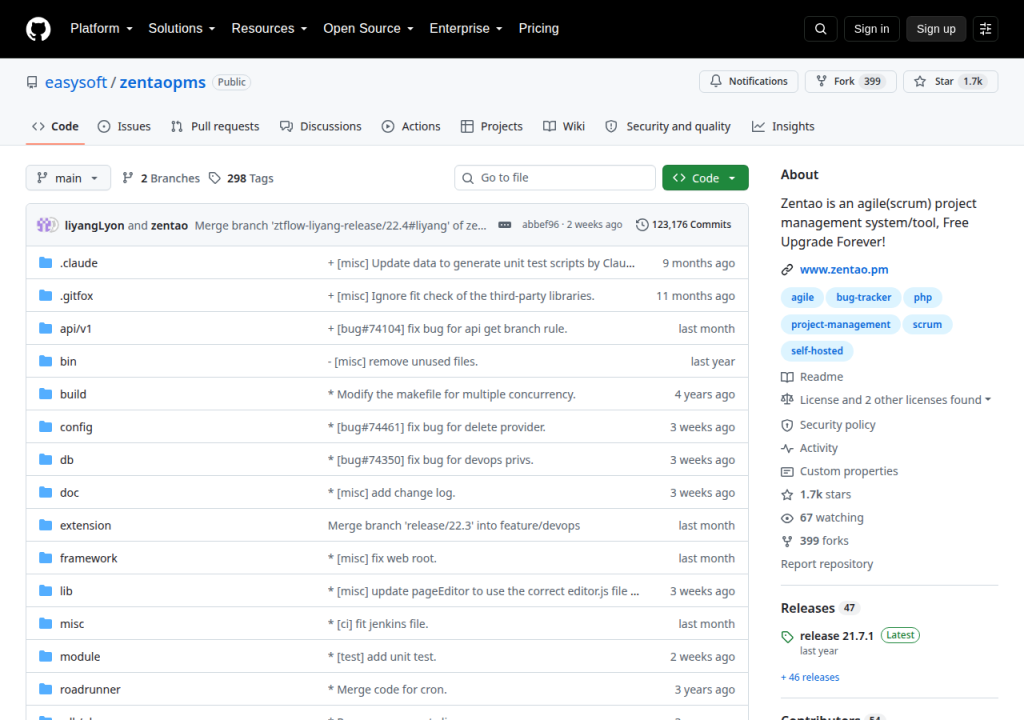The width and height of the screenshot is (1024, 720).
Task: Click the extension folder icon
Action: click(x=45, y=525)
